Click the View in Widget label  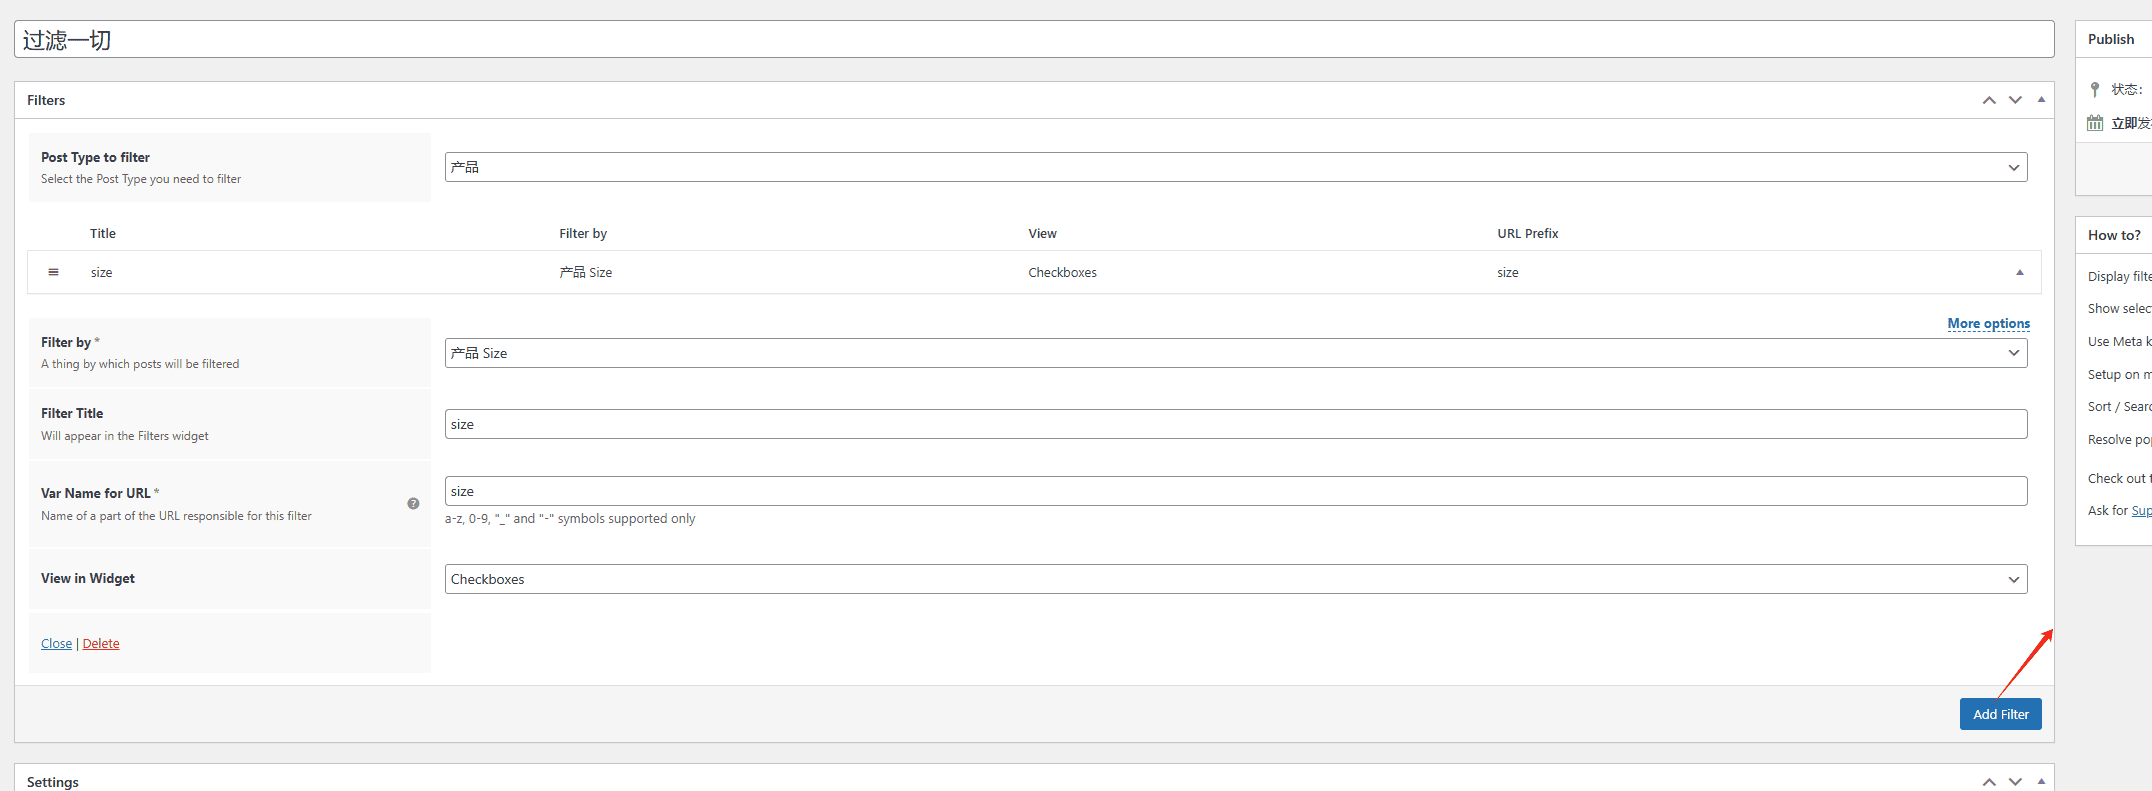[88, 578]
